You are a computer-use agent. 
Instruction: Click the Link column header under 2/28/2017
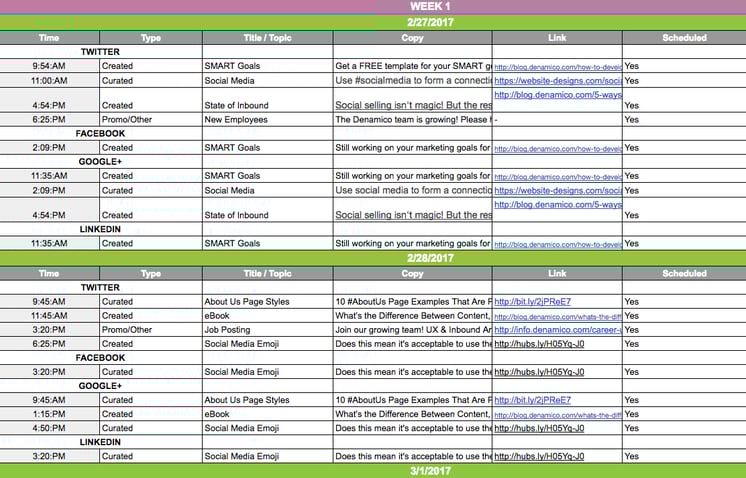point(557,273)
